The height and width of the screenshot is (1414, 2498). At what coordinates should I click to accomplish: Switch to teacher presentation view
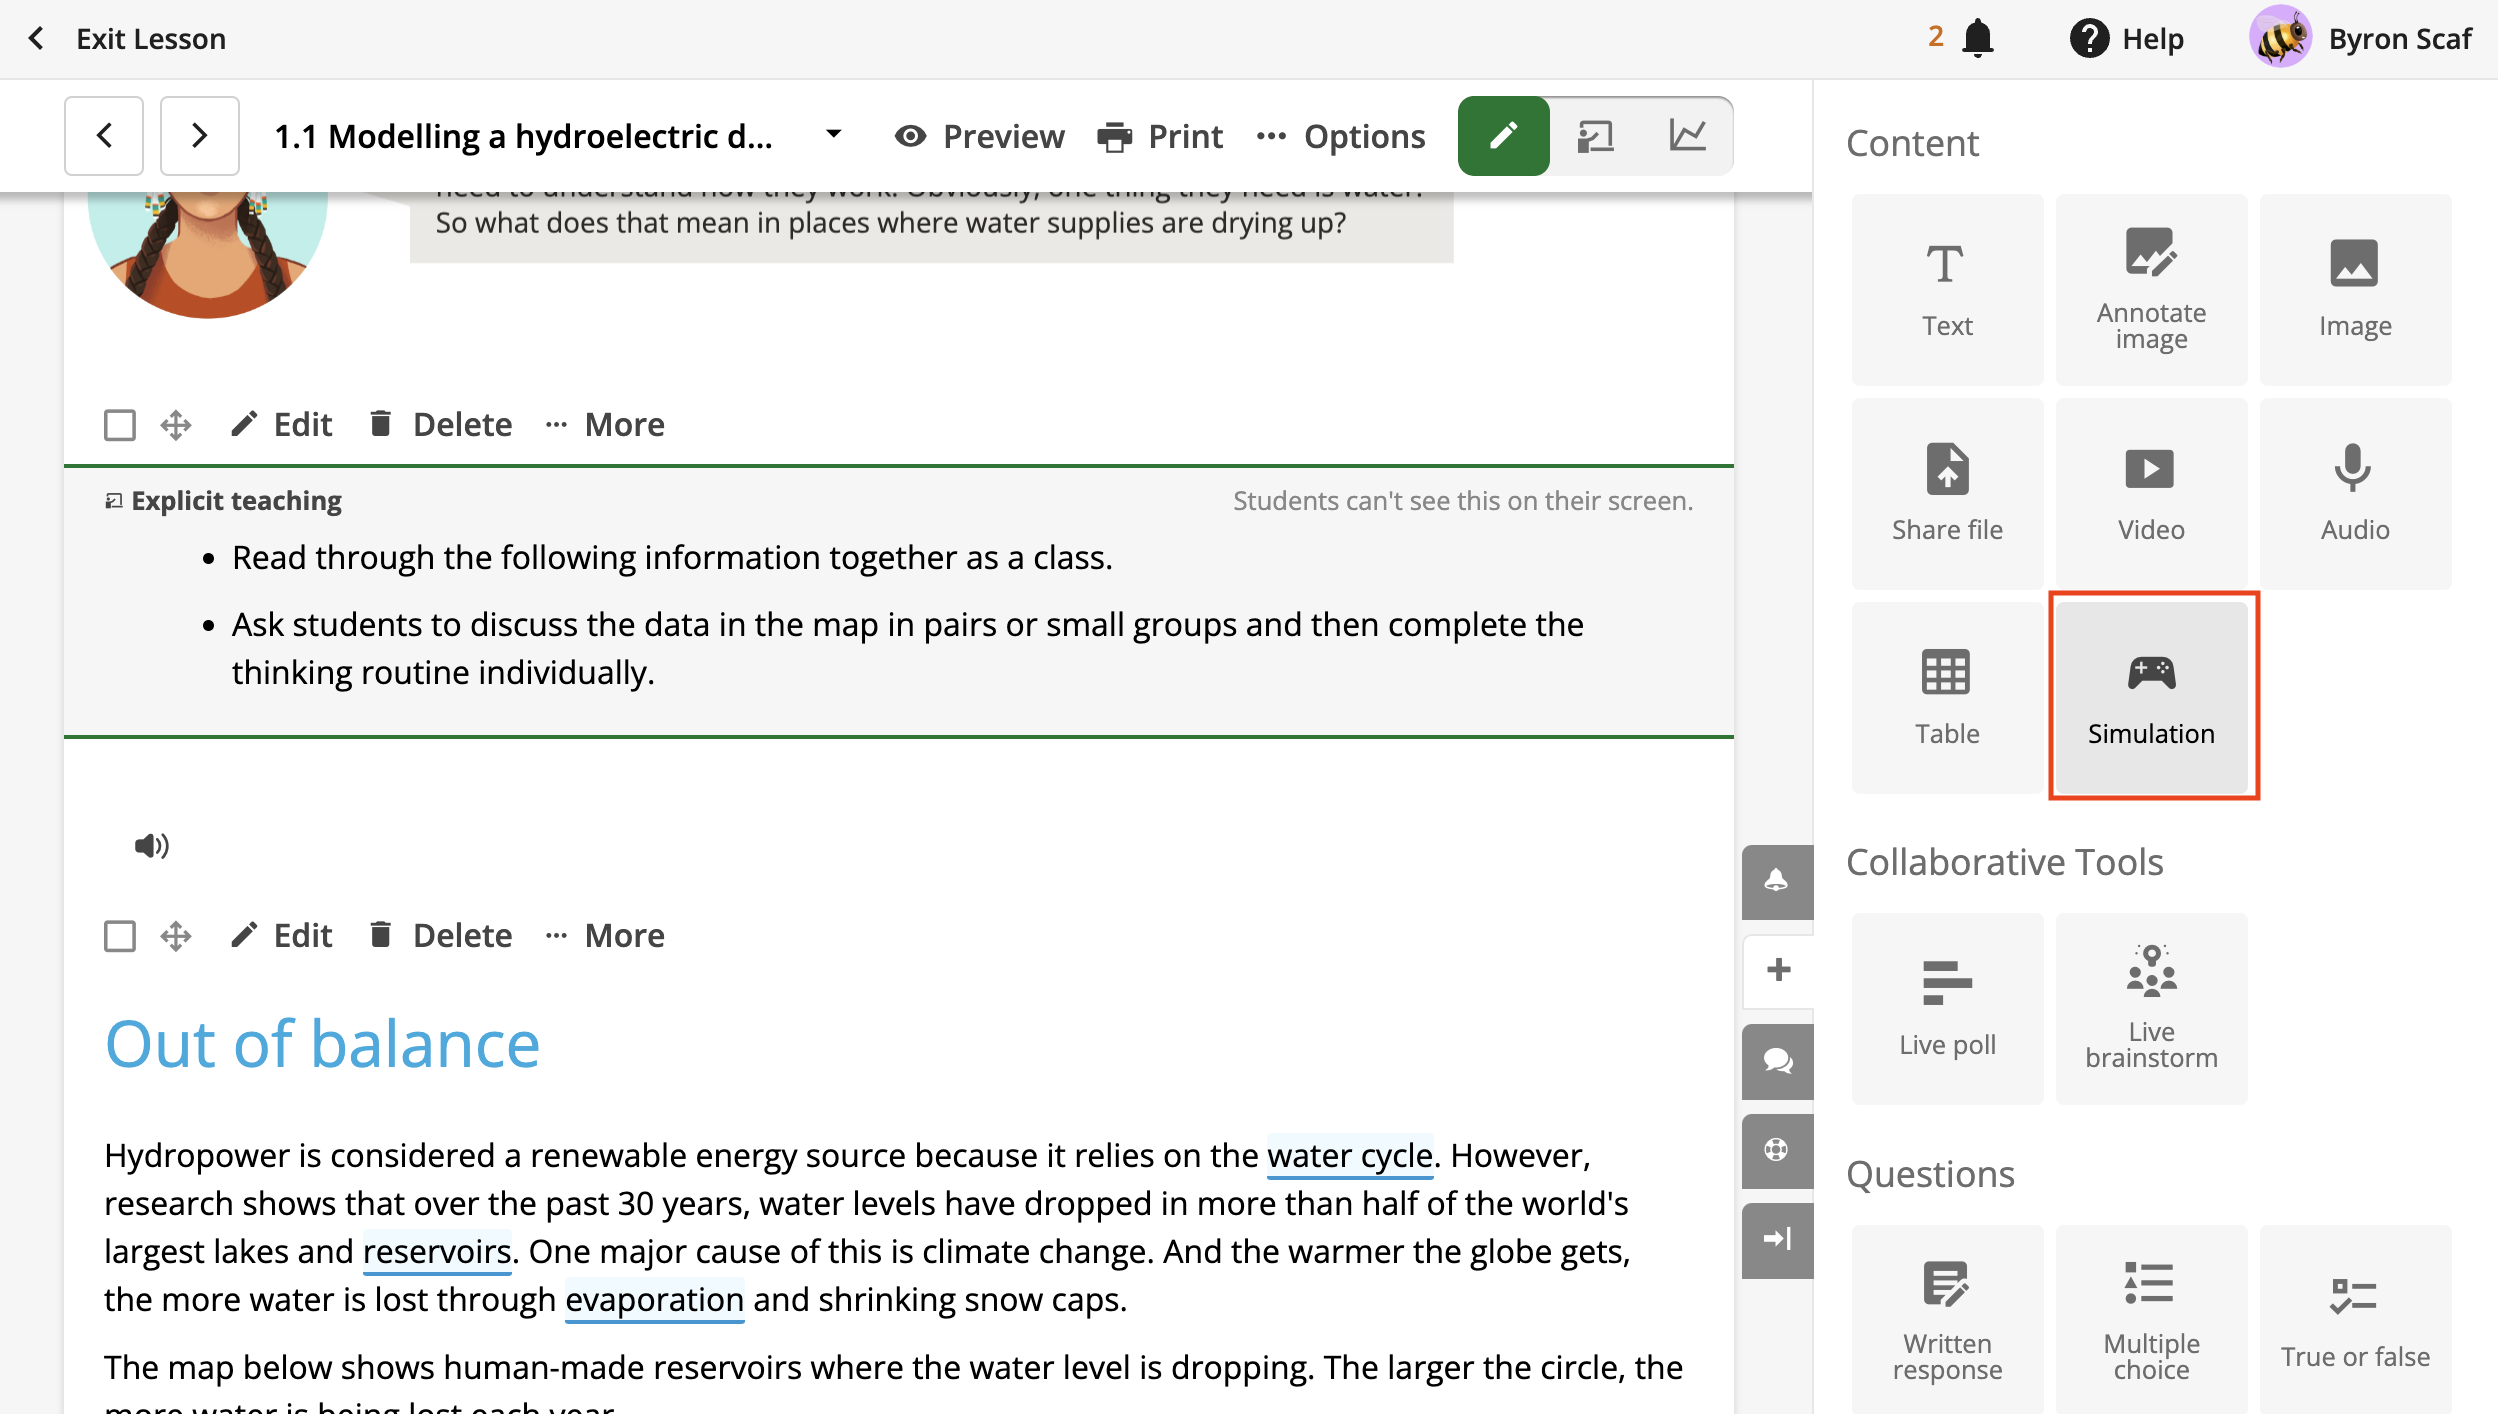(1595, 136)
